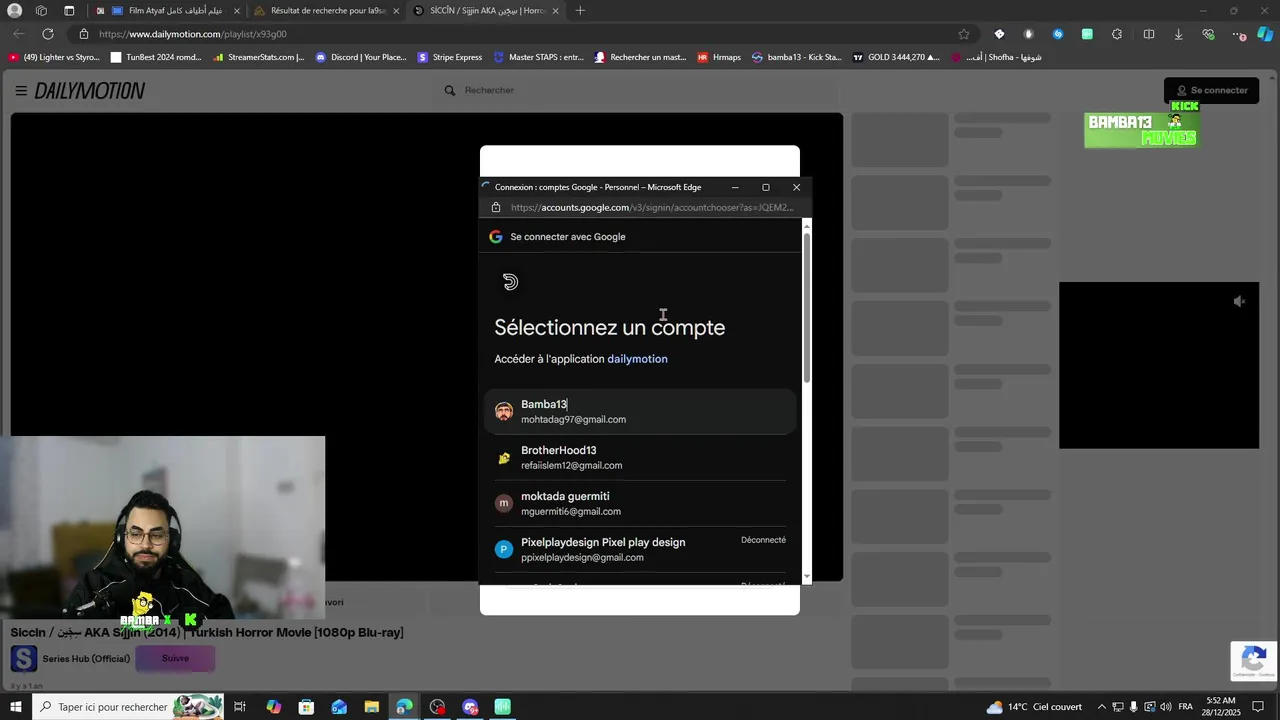Open the bamba13 Kick bookmark

click(797, 57)
